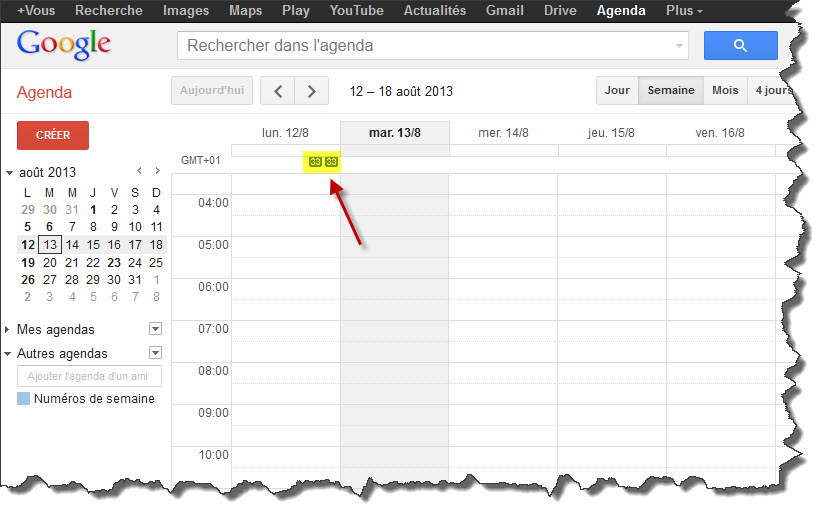This screenshot has width=826, height=519.
Task: Switch to Semaine view
Action: click(x=671, y=90)
